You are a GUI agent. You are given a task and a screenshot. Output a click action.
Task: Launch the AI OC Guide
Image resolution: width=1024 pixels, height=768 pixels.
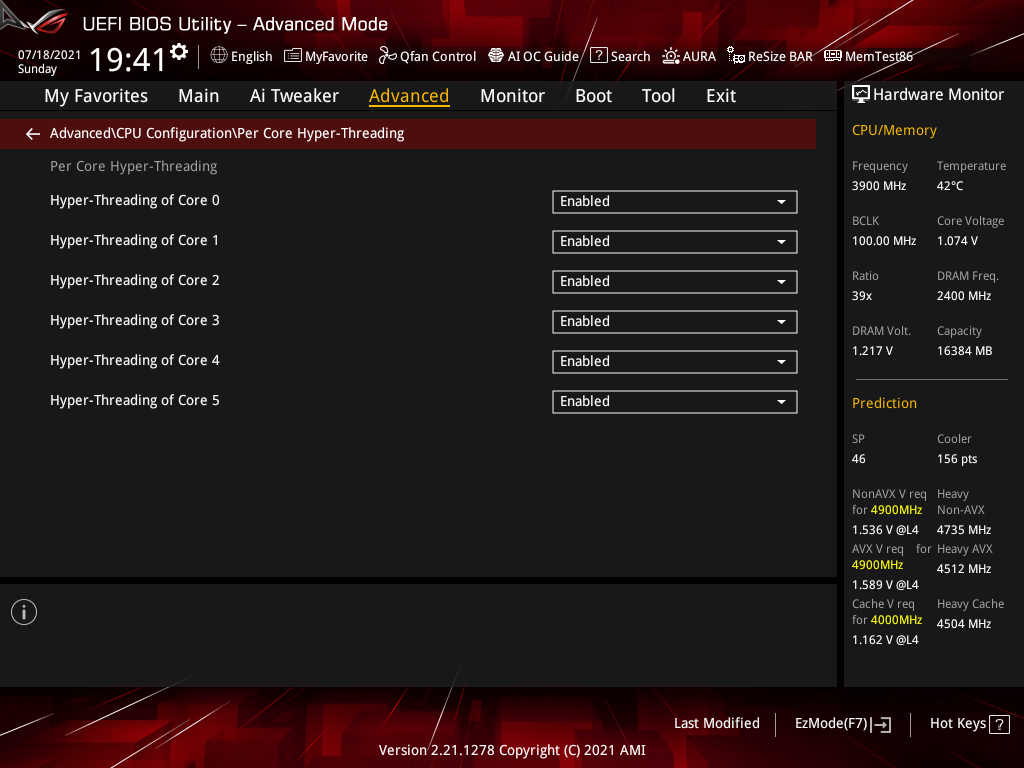point(533,56)
